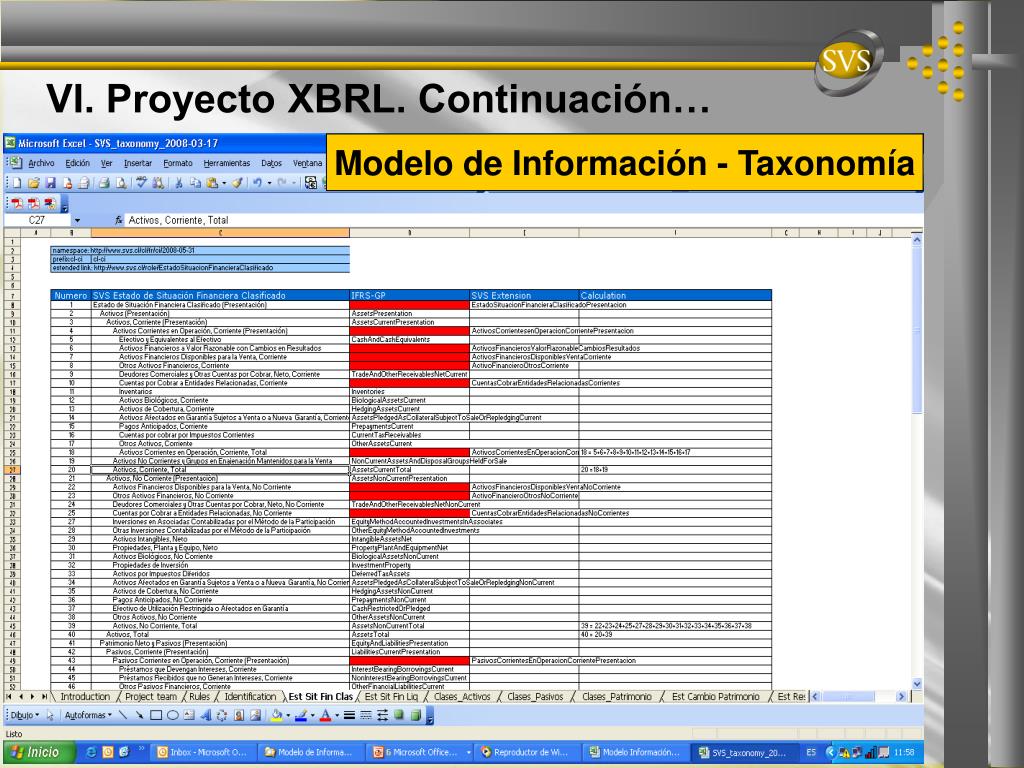
Task: Open Inbox - Microsoft Outlook taskbar button
Action: coord(204,752)
